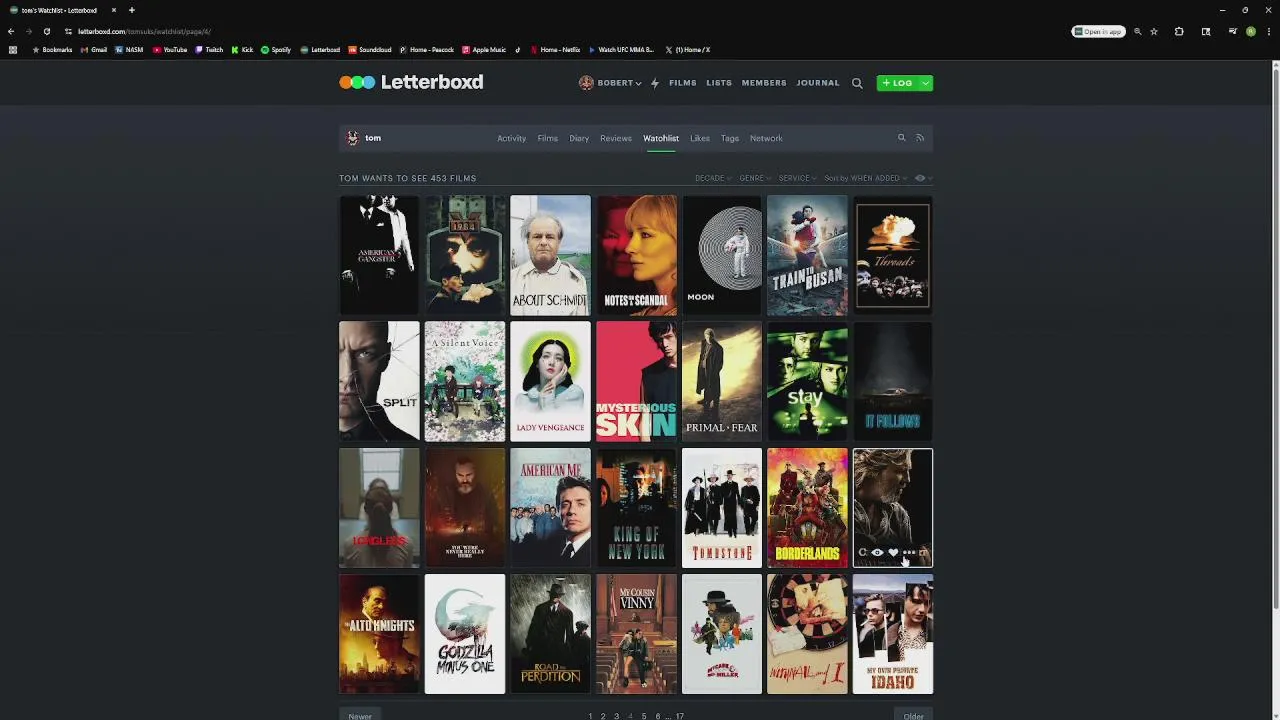
Task: Click the green LOG button
Action: [898, 83]
